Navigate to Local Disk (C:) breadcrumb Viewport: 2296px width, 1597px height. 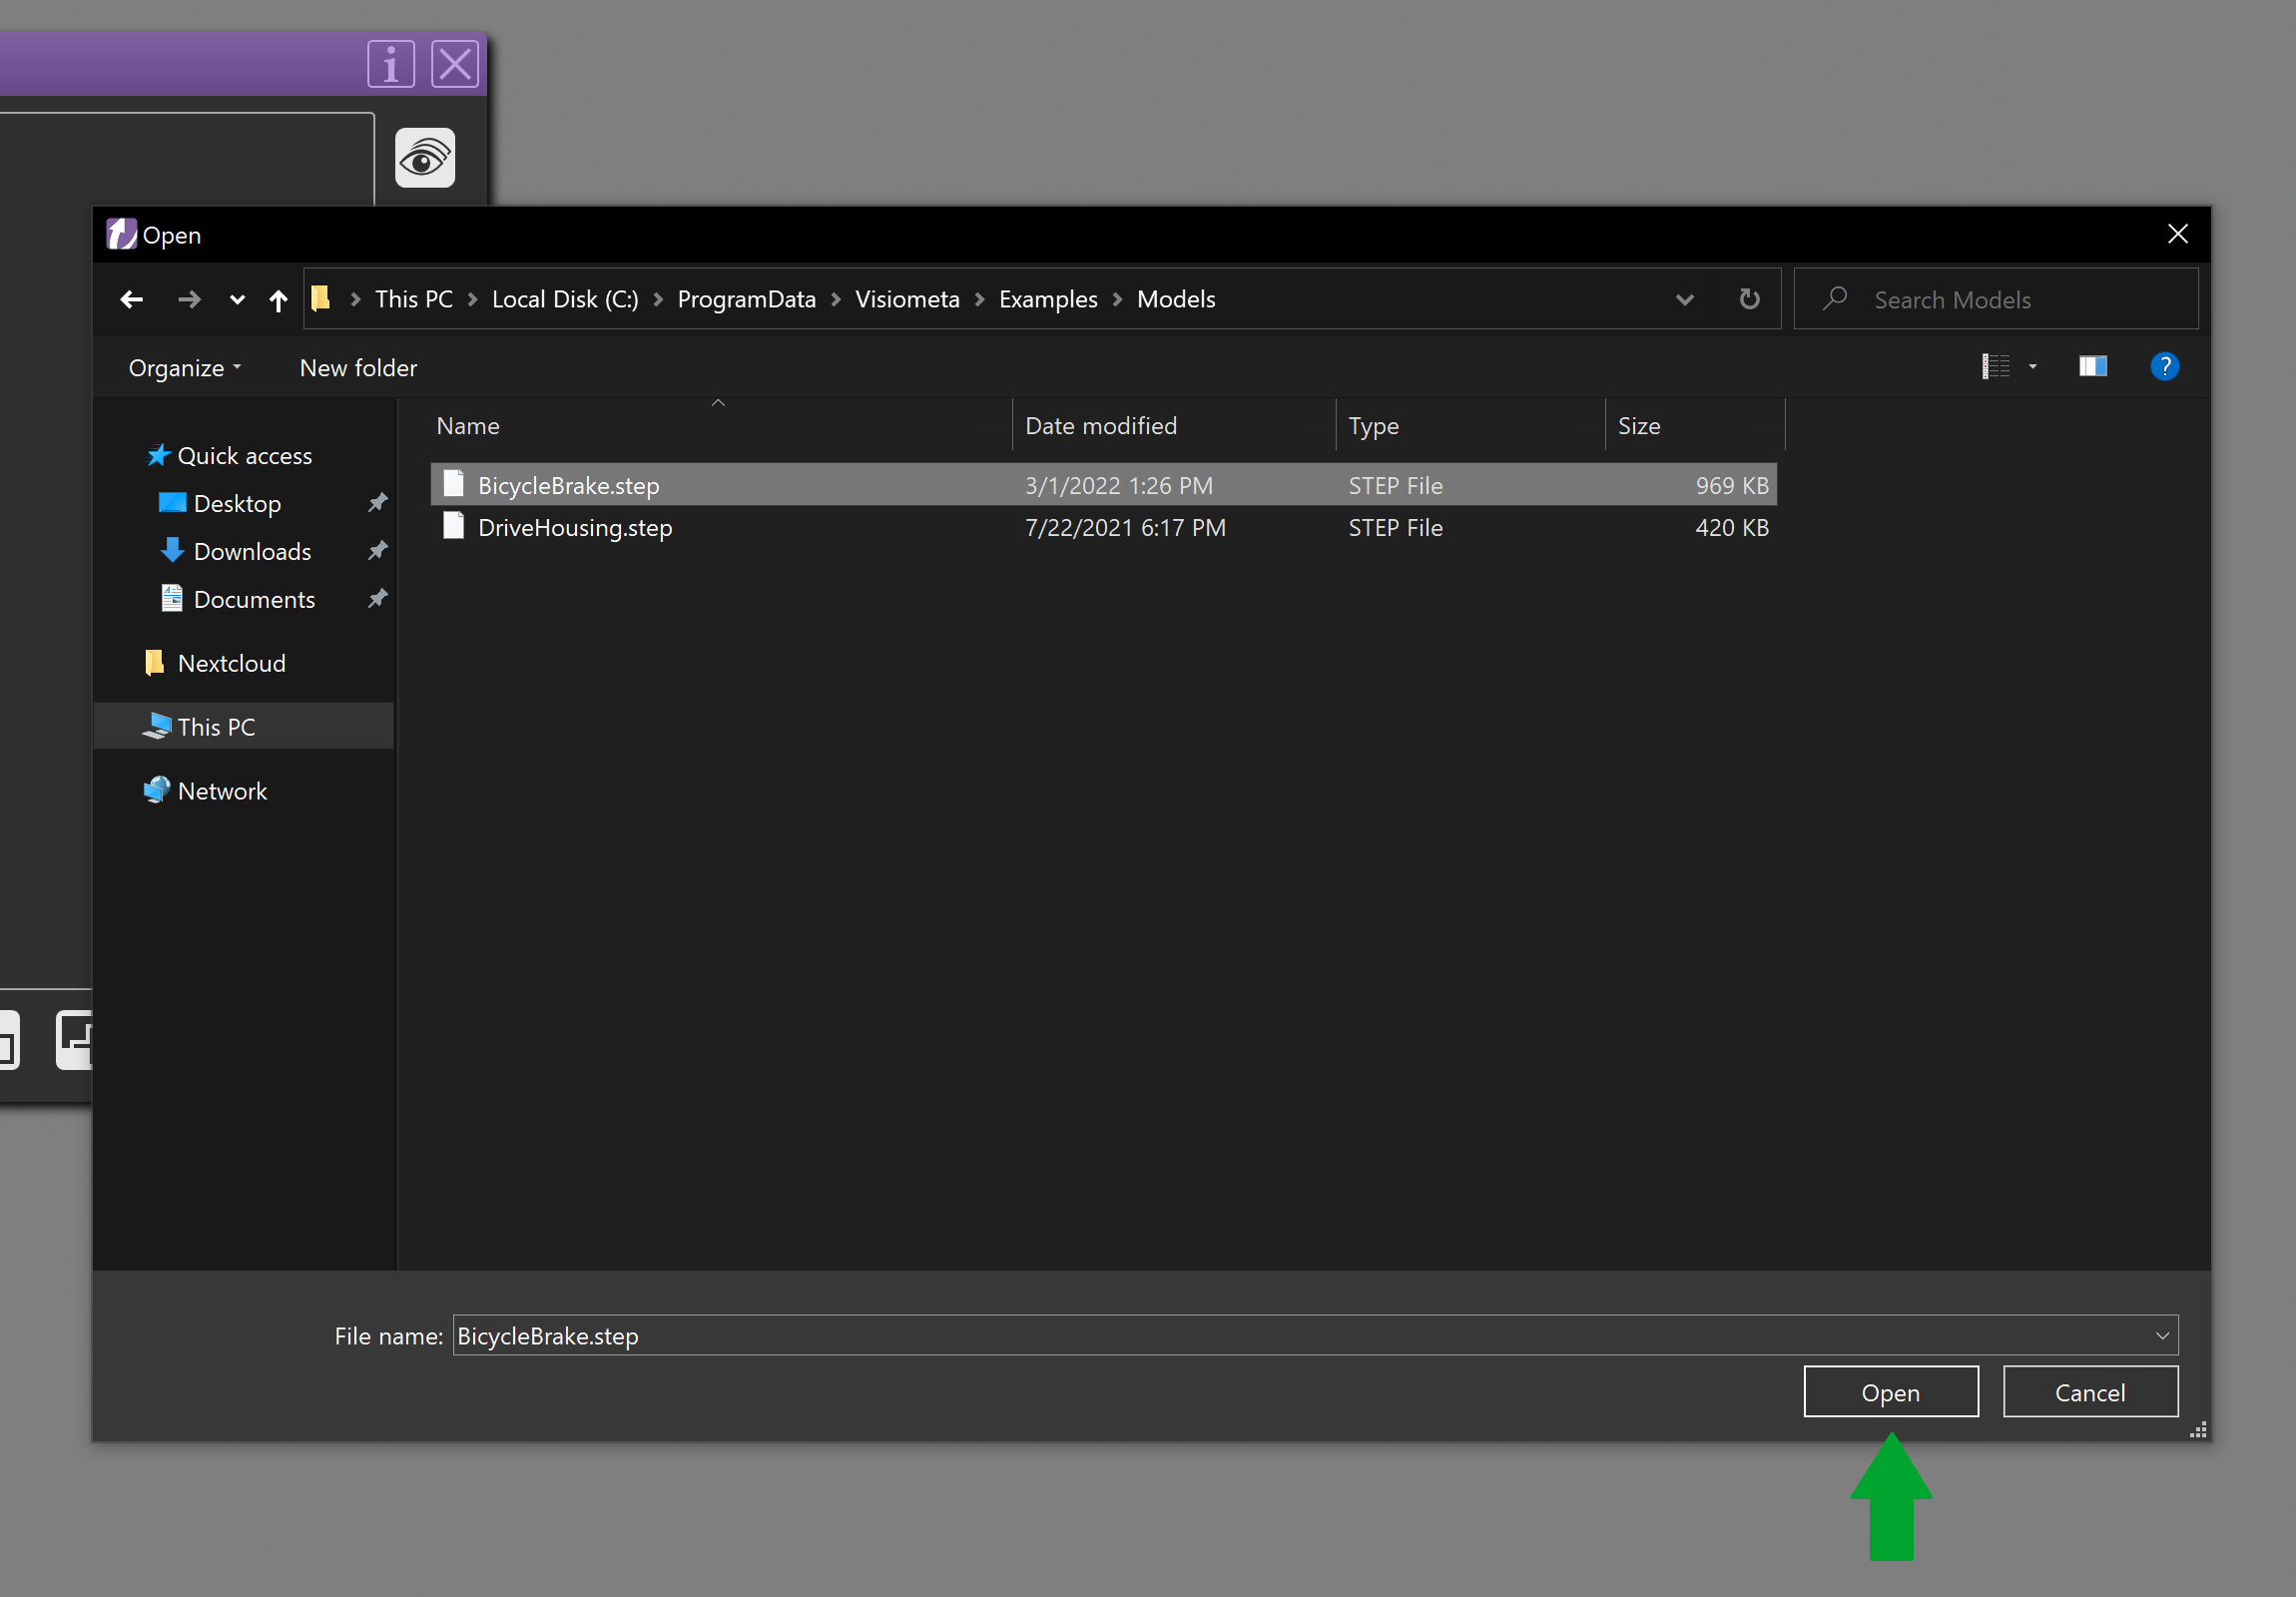pos(565,299)
